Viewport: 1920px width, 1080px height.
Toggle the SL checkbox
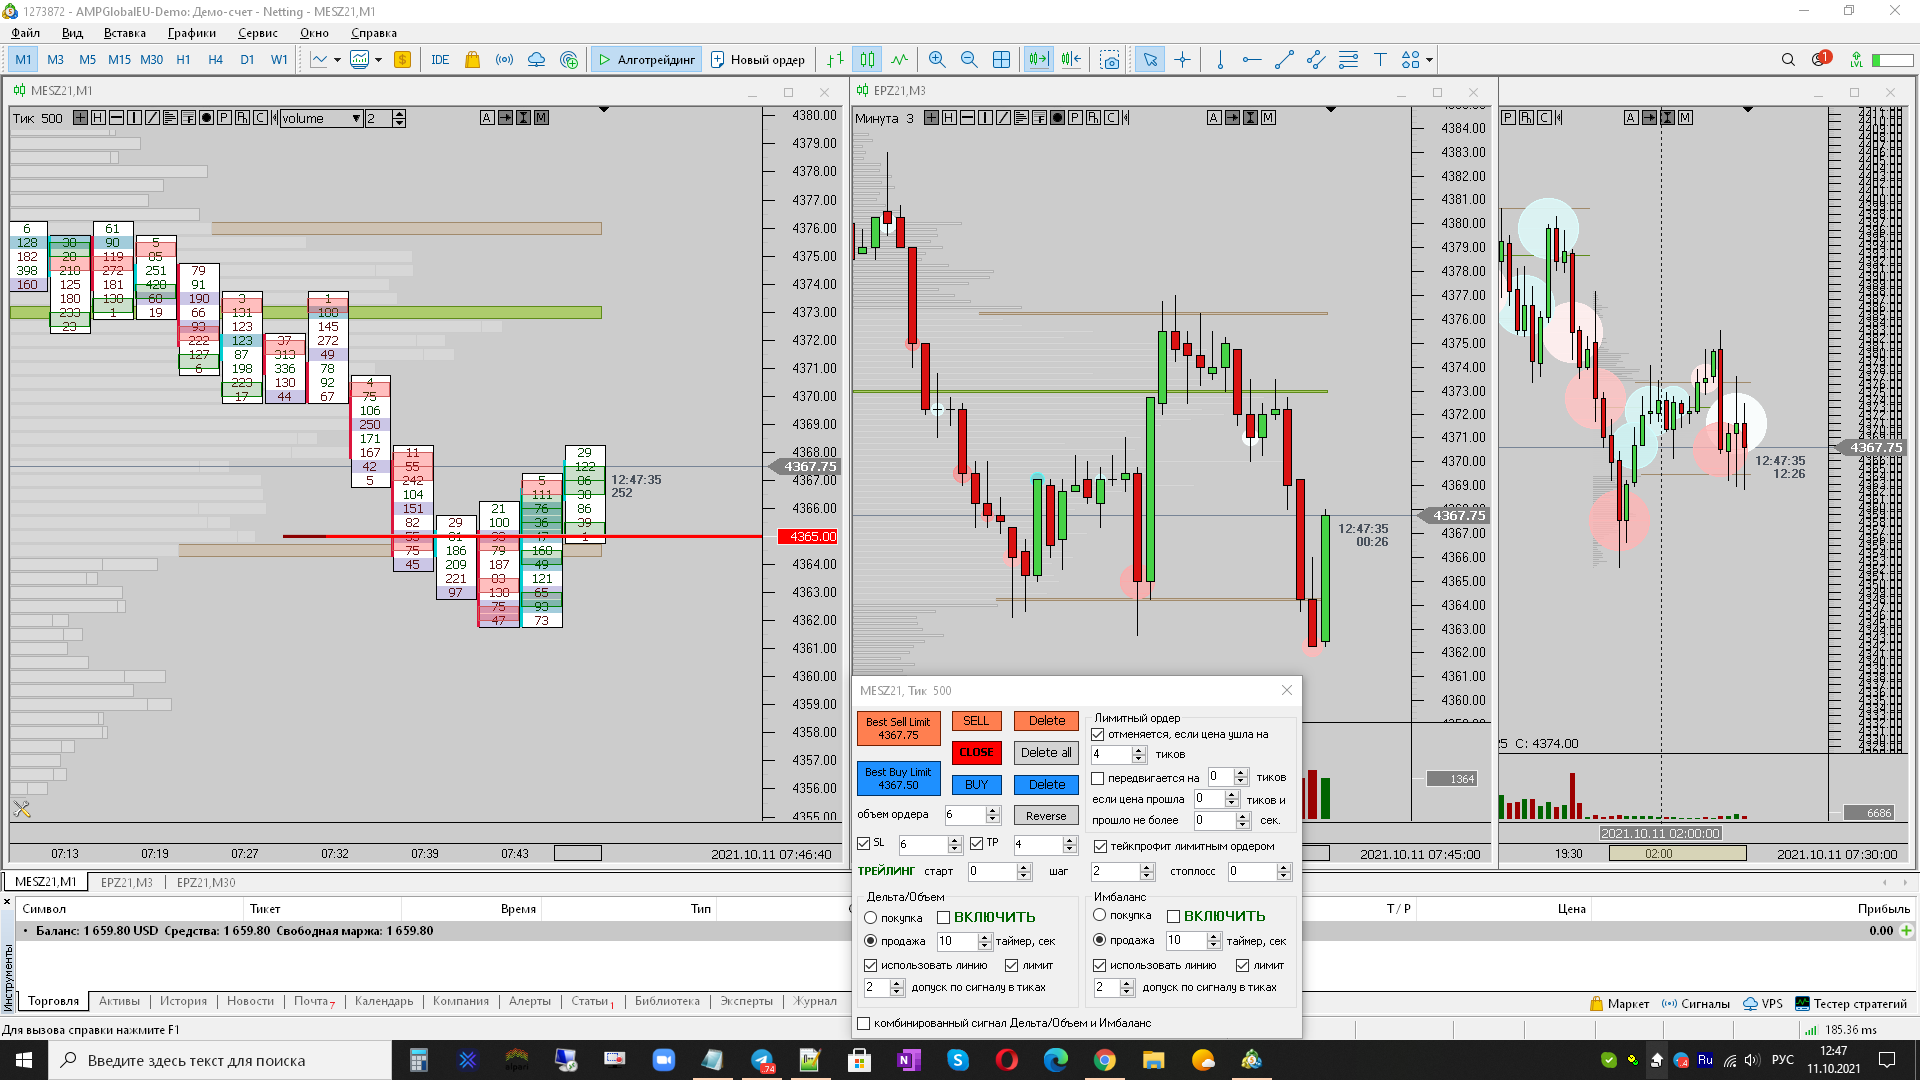(x=864, y=843)
